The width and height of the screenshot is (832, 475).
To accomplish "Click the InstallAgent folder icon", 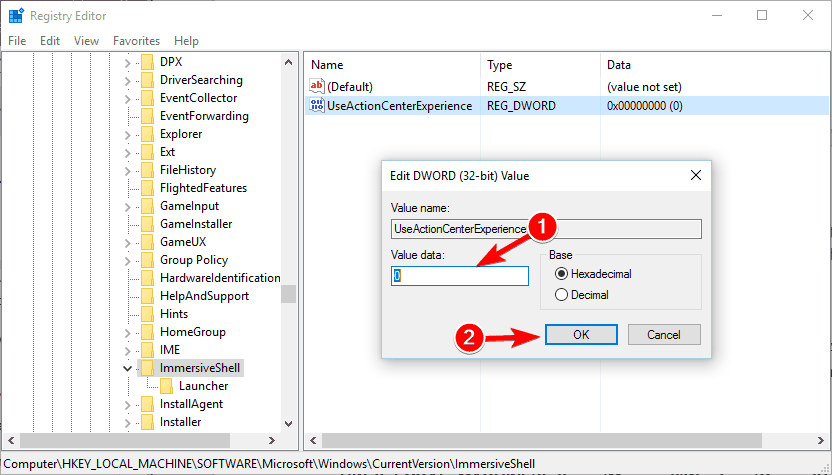I will 148,404.
